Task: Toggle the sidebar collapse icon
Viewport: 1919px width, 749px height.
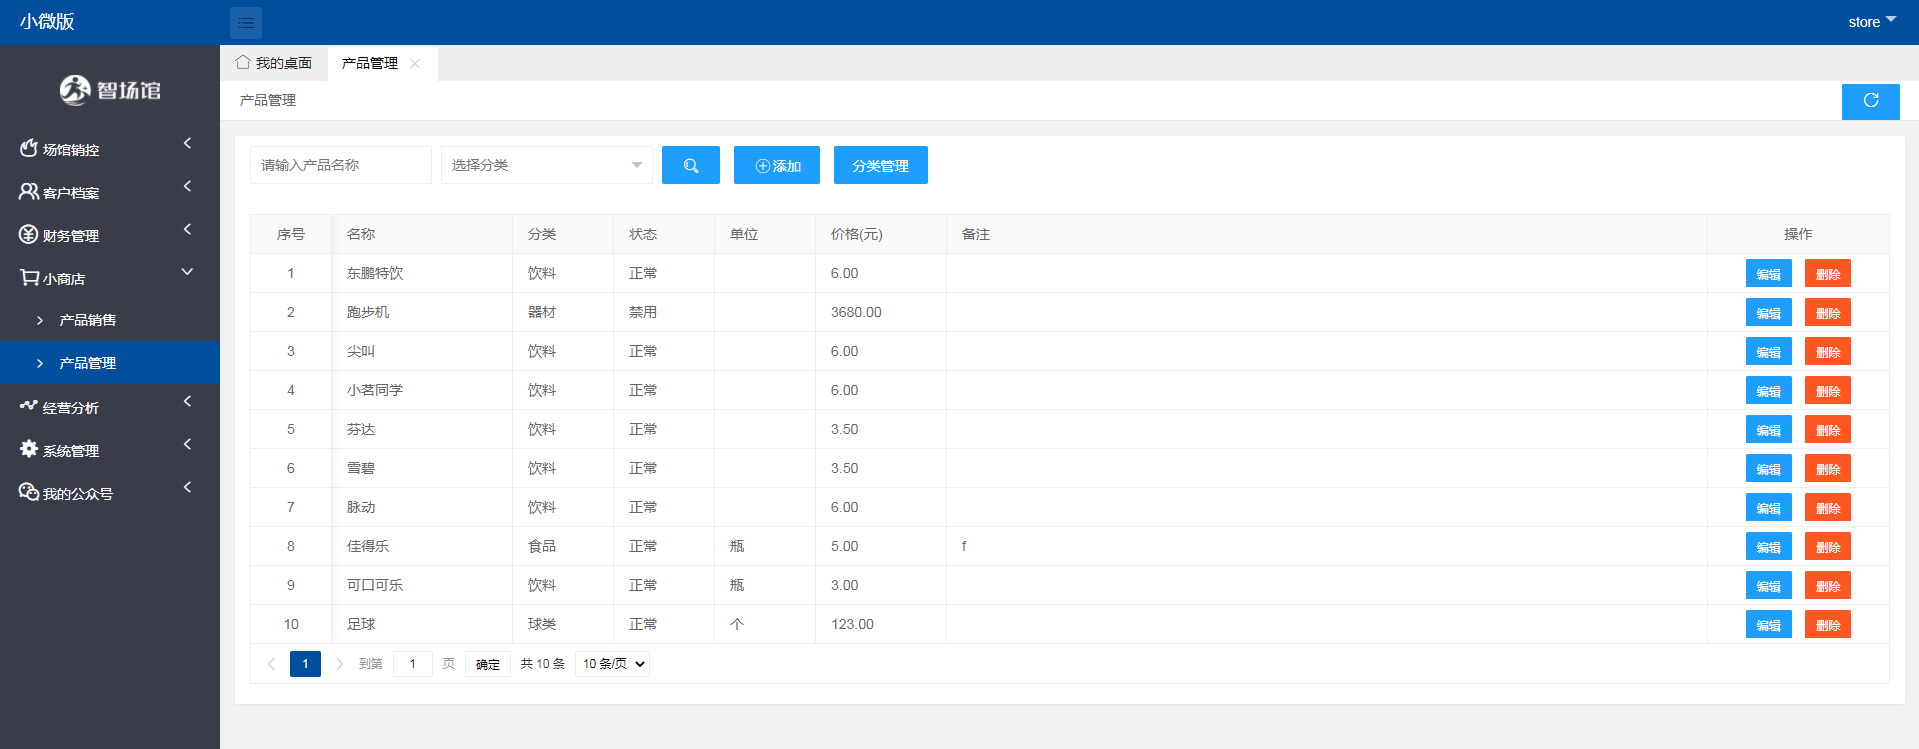Action: 245,22
